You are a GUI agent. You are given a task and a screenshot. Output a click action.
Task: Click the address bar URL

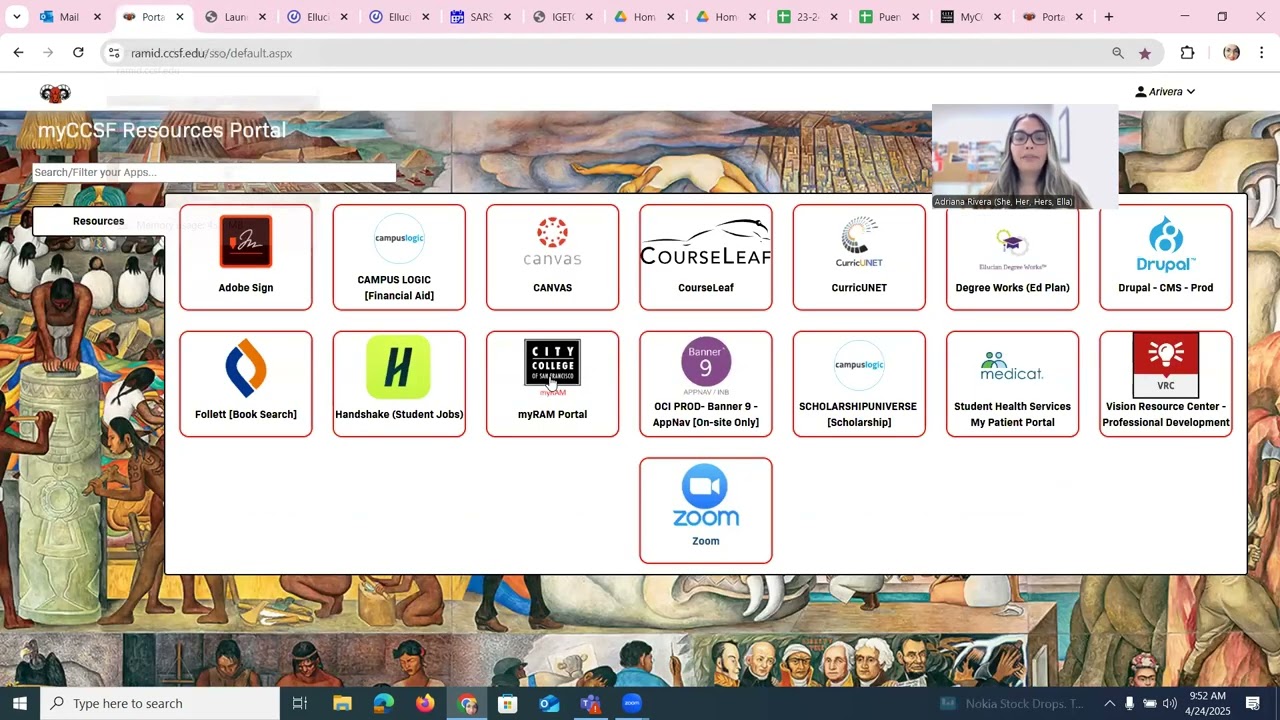[211, 53]
